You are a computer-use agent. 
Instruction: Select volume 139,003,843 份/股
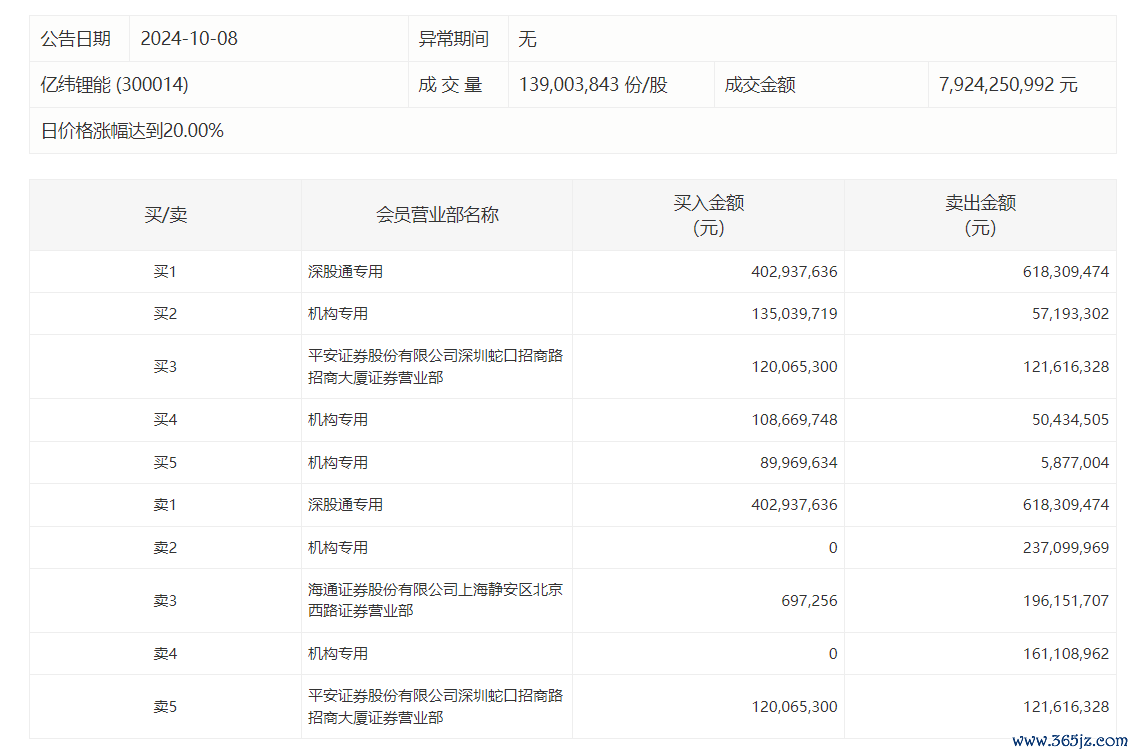593,85
